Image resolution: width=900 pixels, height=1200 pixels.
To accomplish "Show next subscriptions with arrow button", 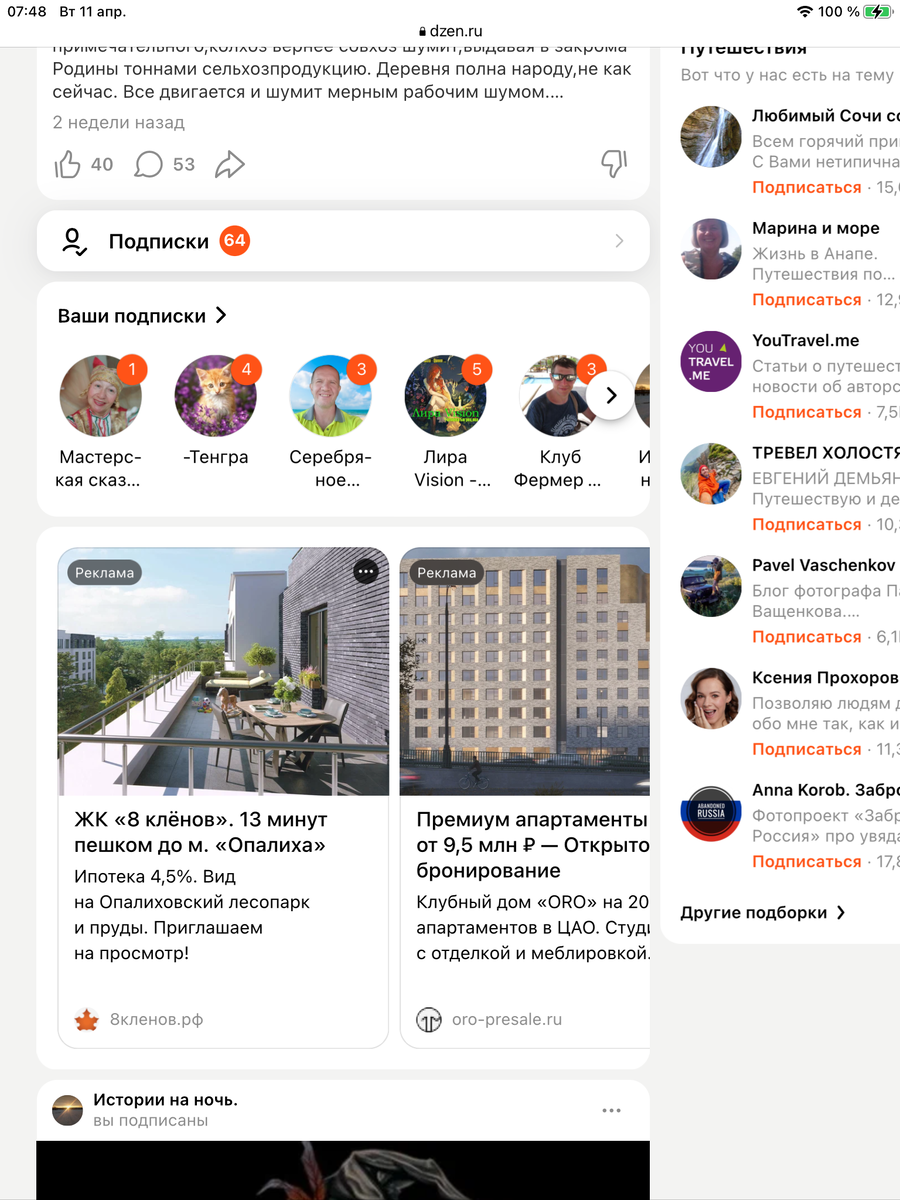I will [x=612, y=396].
